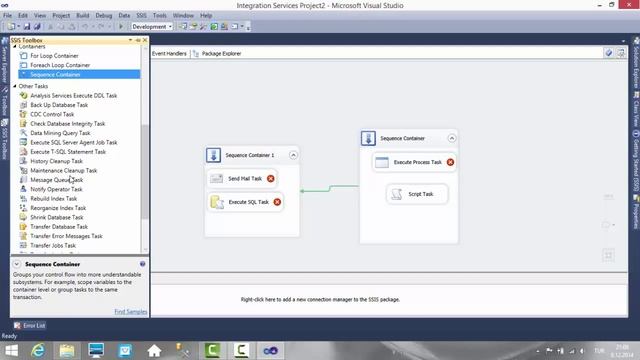Viewport: 640px width, 360px height.
Task: Open the File menu
Action: click(x=7, y=16)
